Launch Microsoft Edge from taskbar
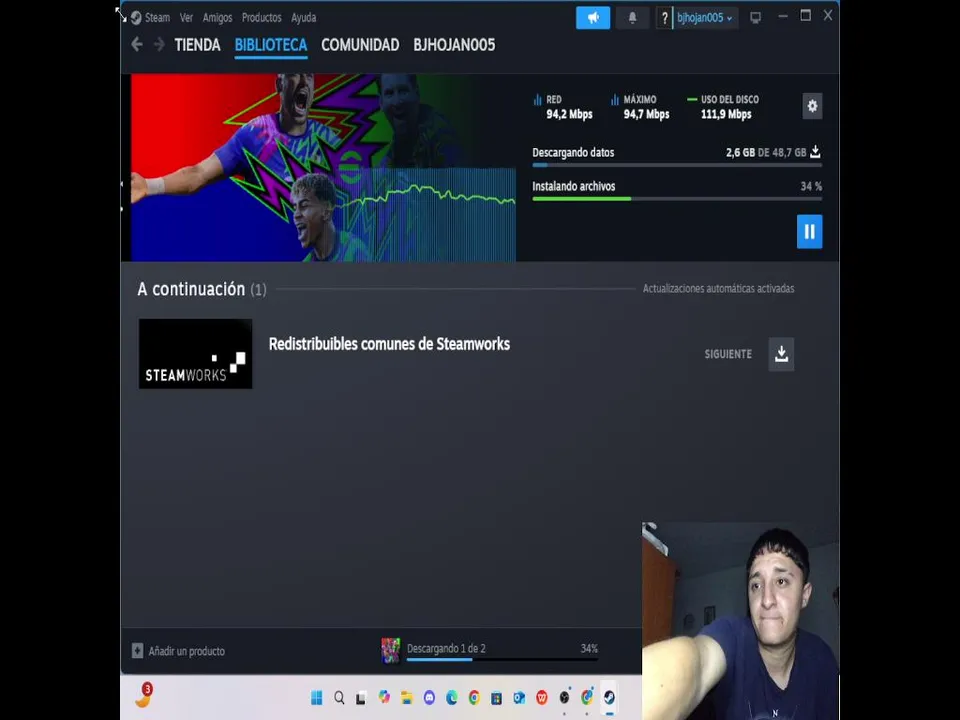The width and height of the screenshot is (960, 720). pos(452,697)
